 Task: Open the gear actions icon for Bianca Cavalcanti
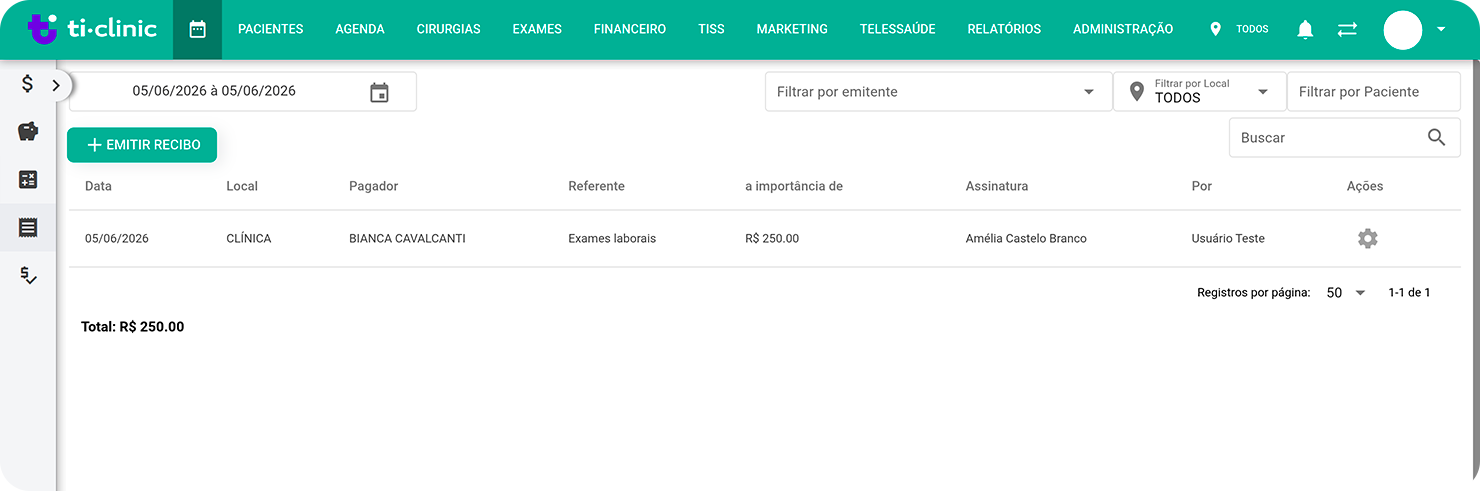click(1367, 238)
